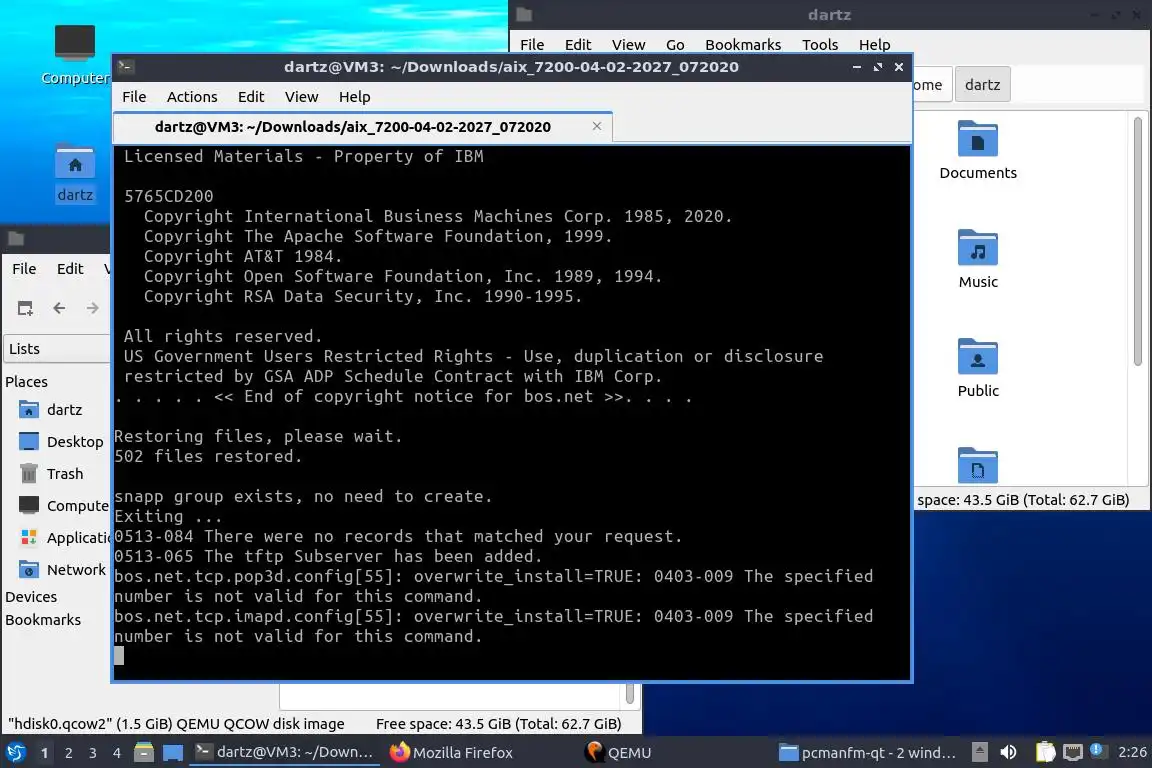The image size is (1152, 768).
Task: Close the terminal tab dartz@VM3
Action: point(597,126)
